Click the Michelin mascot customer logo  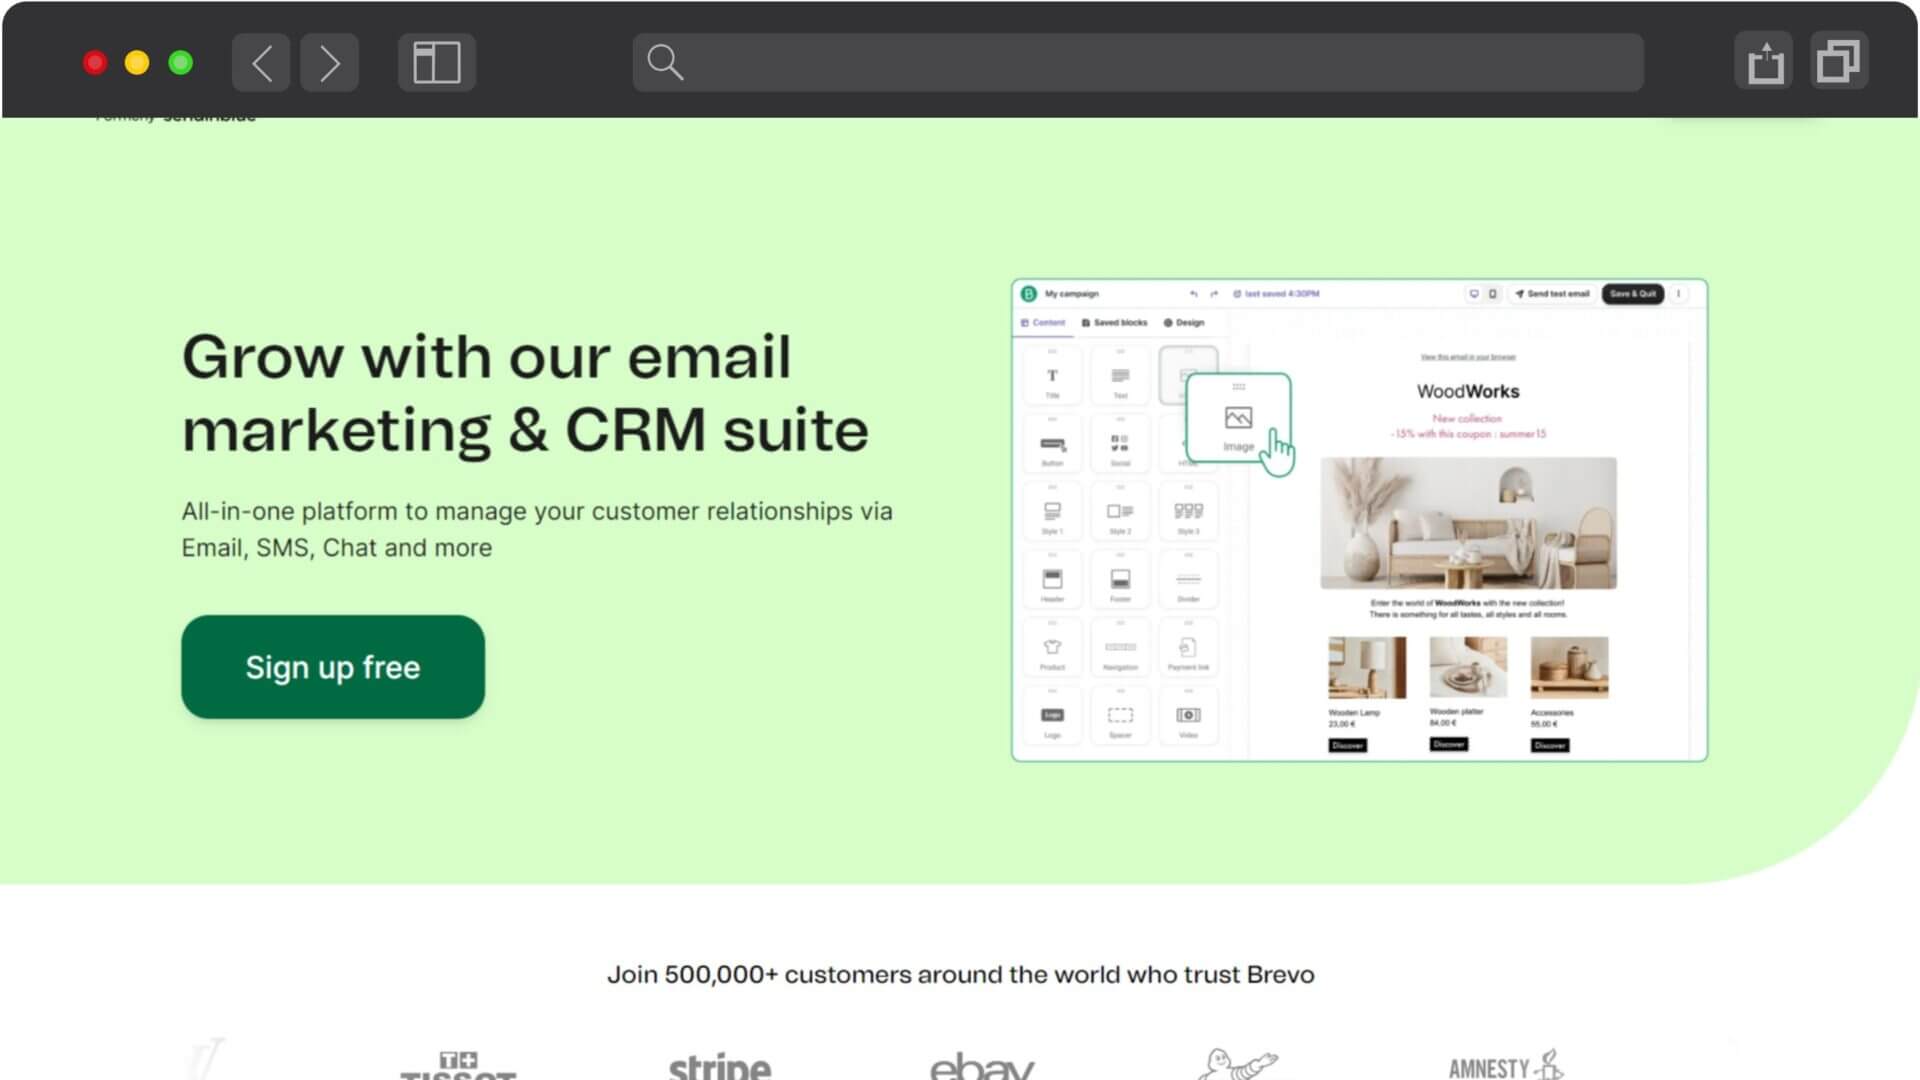1238,1064
